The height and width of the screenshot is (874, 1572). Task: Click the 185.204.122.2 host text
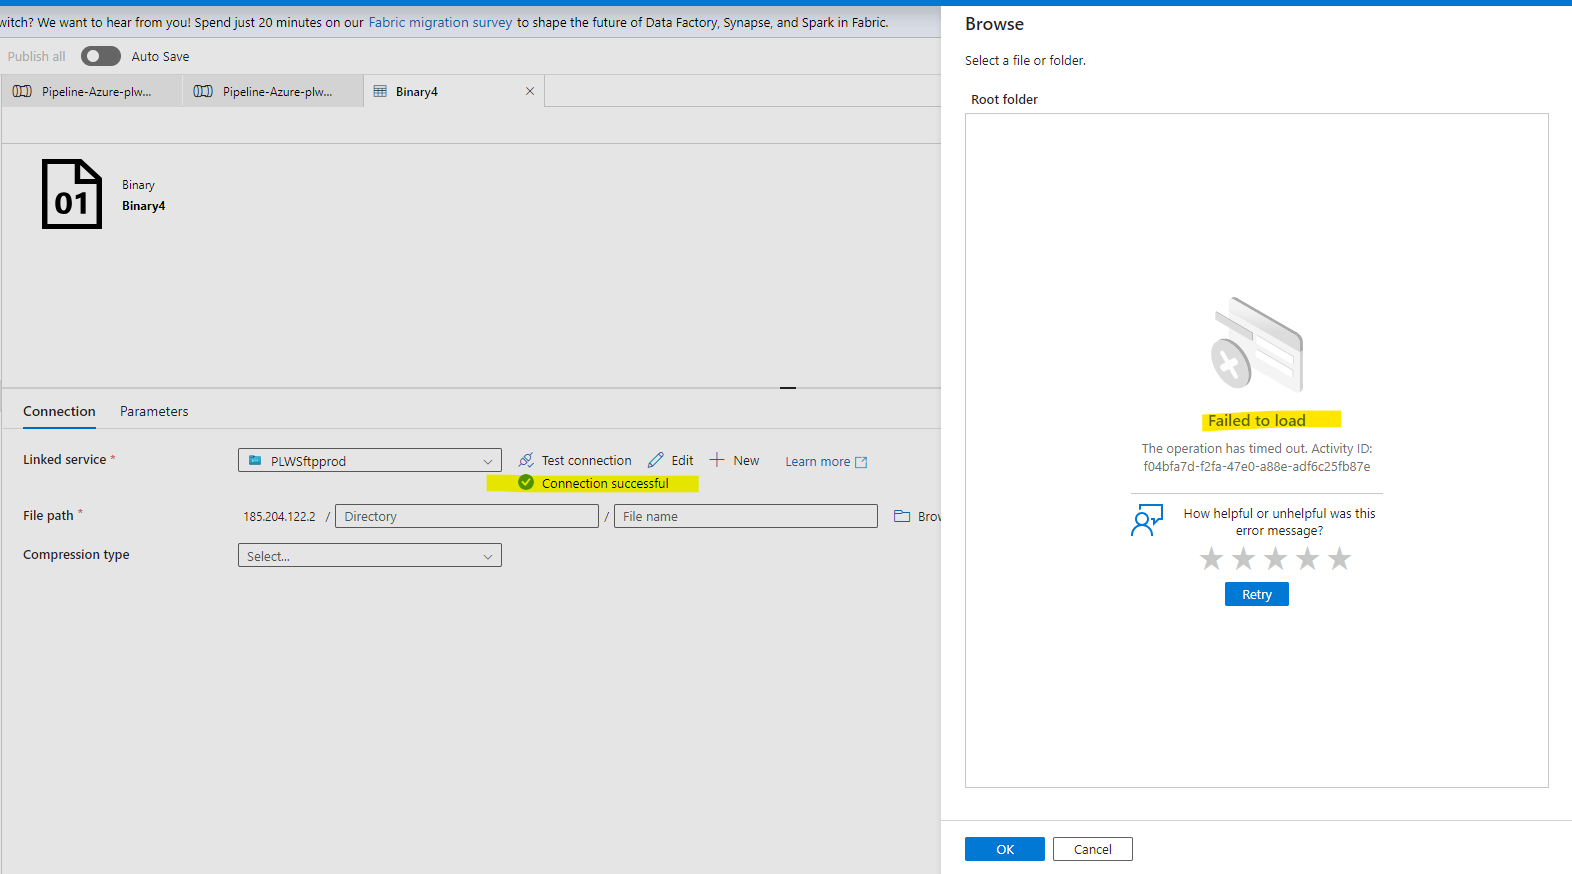279,517
